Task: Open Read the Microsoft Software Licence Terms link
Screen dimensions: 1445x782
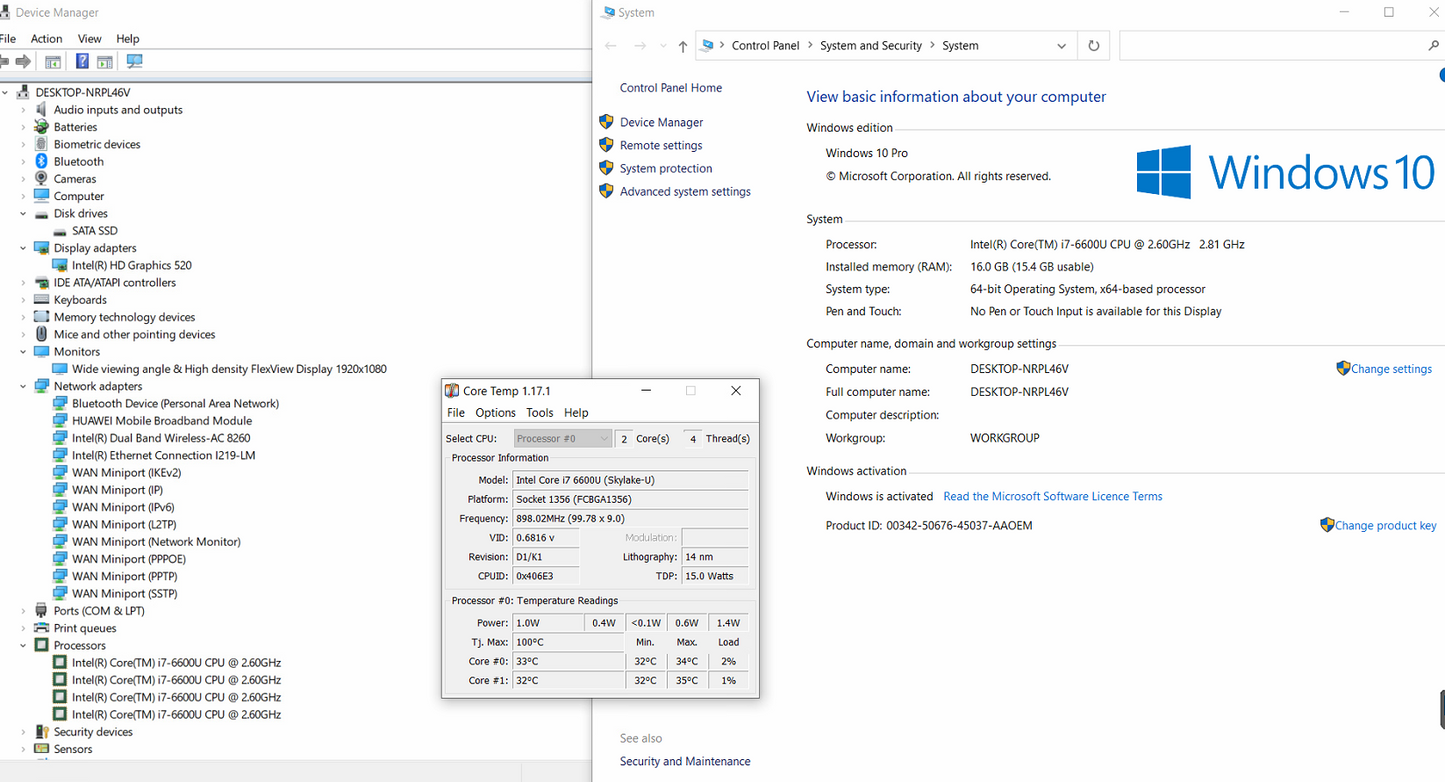Action: coord(1053,496)
